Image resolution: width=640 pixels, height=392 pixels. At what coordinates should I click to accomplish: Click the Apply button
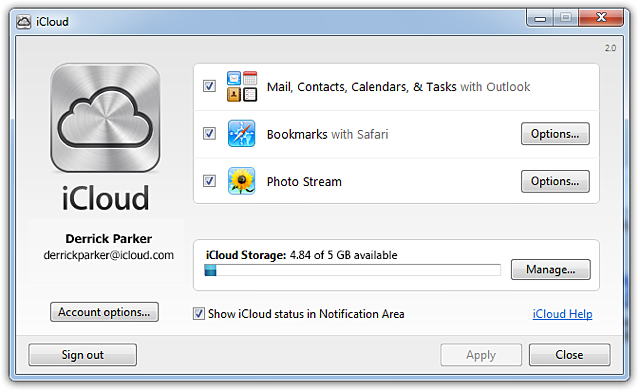tap(481, 355)
